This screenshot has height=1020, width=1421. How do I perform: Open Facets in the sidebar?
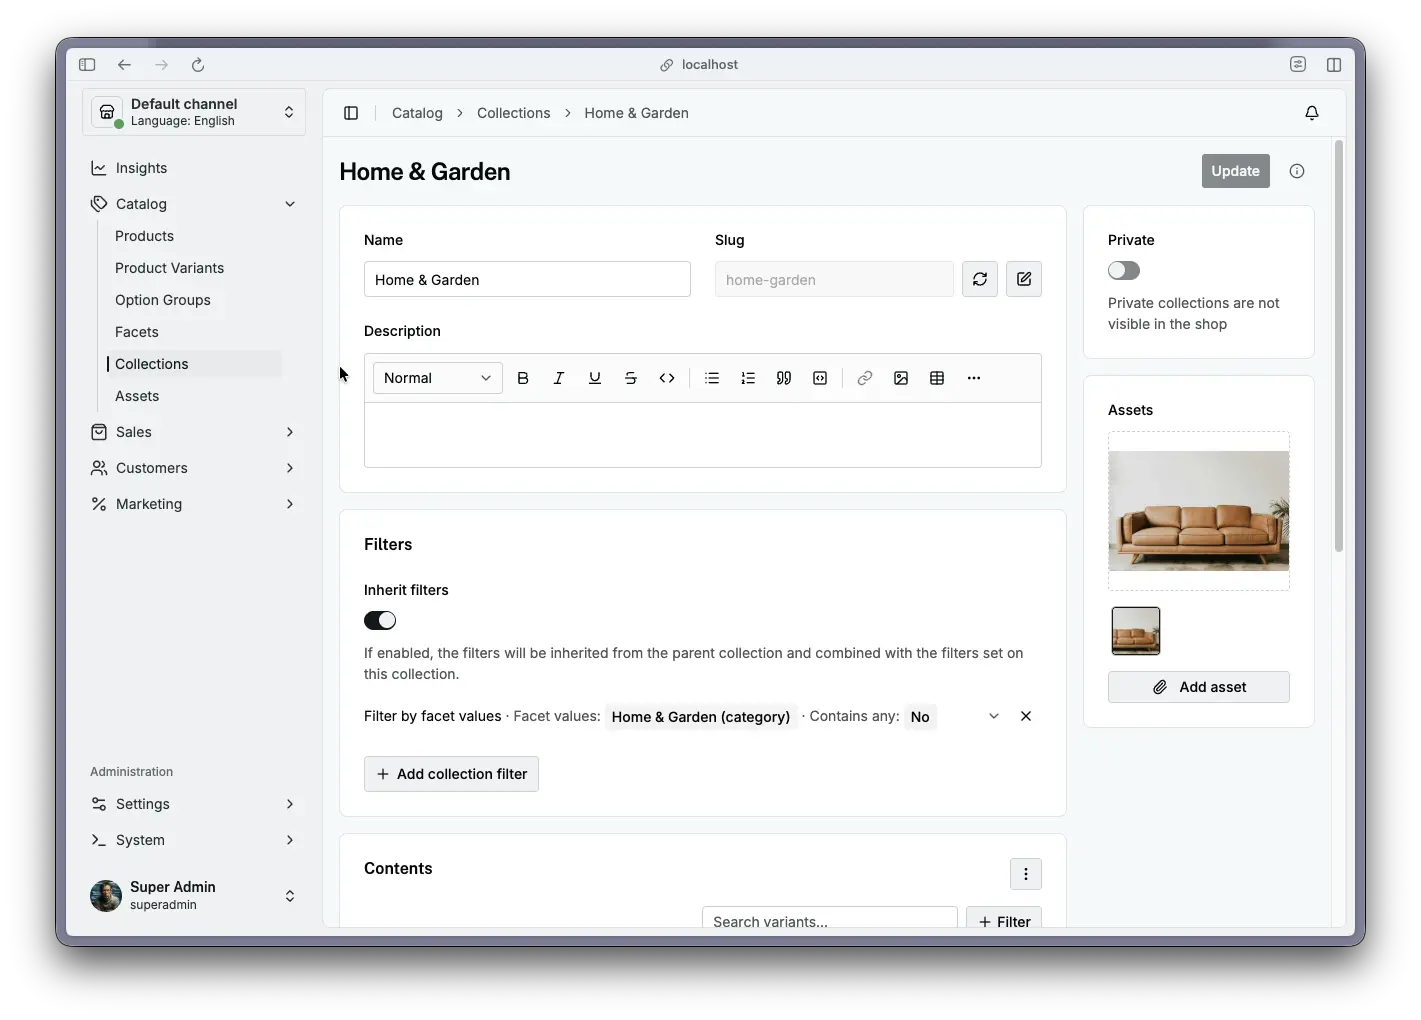(137, 332)
